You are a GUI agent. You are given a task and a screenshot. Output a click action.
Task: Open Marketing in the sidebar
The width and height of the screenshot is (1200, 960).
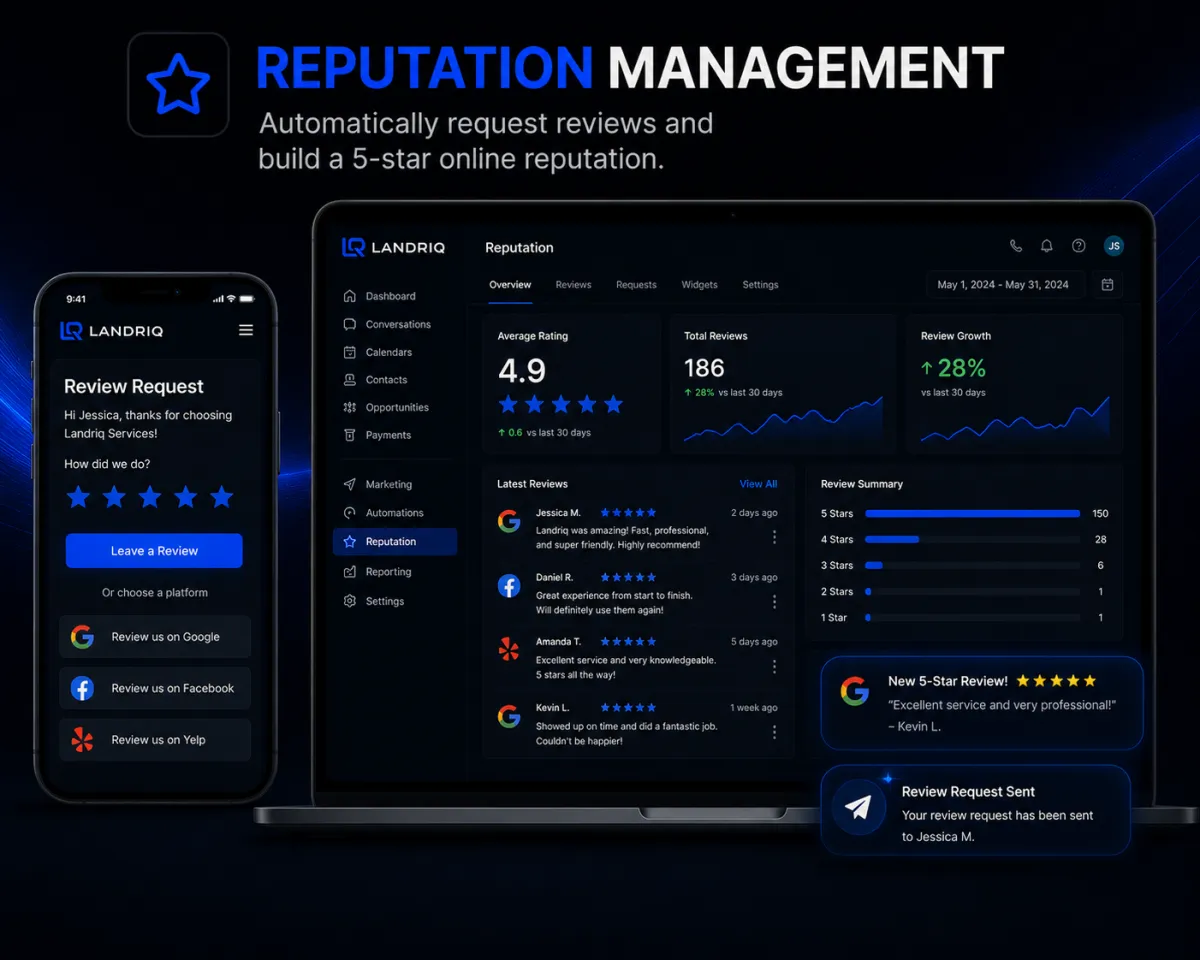tap(377, 484)
